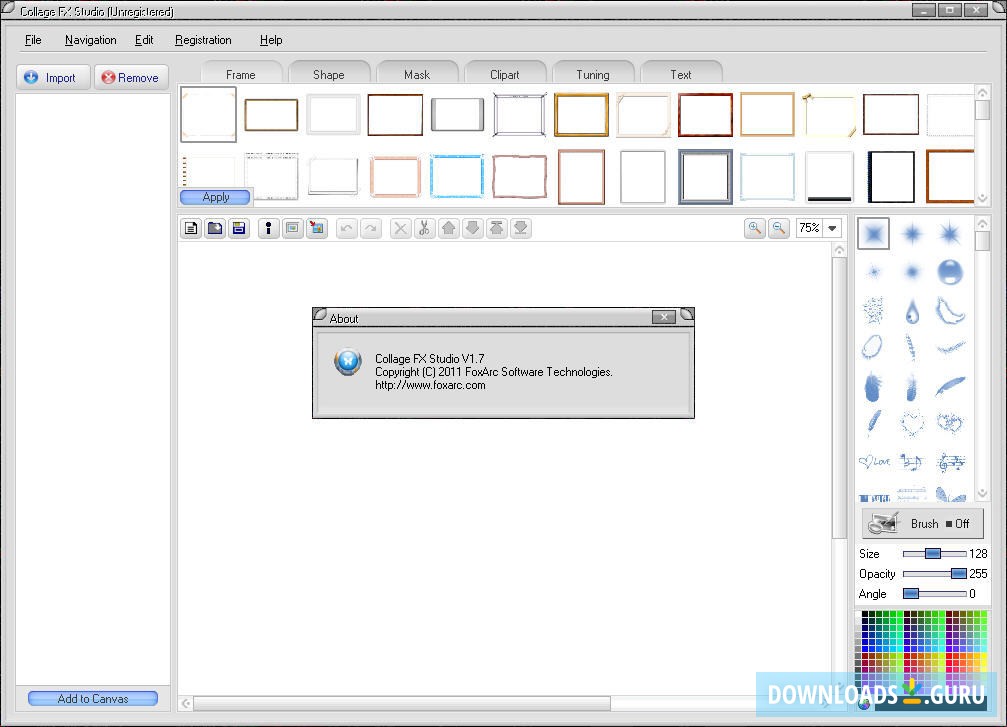The width and height of the screenshot is (1007, 727).
Task: Switch to the Clipart tab
Action: point(504,74)
